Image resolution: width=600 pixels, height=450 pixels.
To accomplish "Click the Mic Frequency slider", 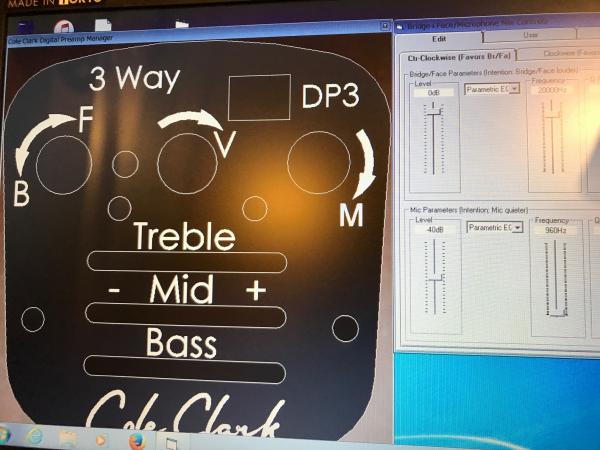I will pyautogui.click(x=556, y=278).
